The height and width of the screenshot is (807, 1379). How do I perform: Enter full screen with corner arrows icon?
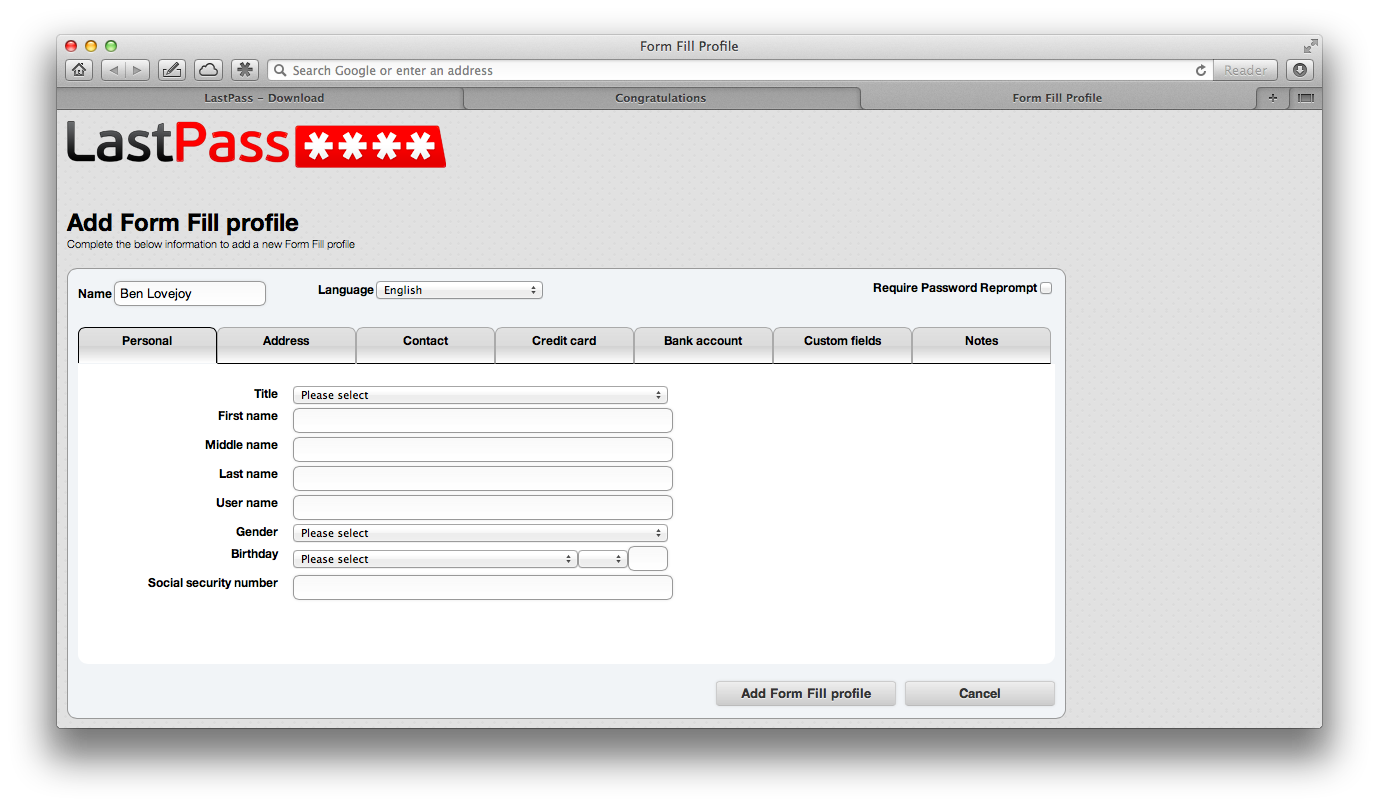(1310, 46)
